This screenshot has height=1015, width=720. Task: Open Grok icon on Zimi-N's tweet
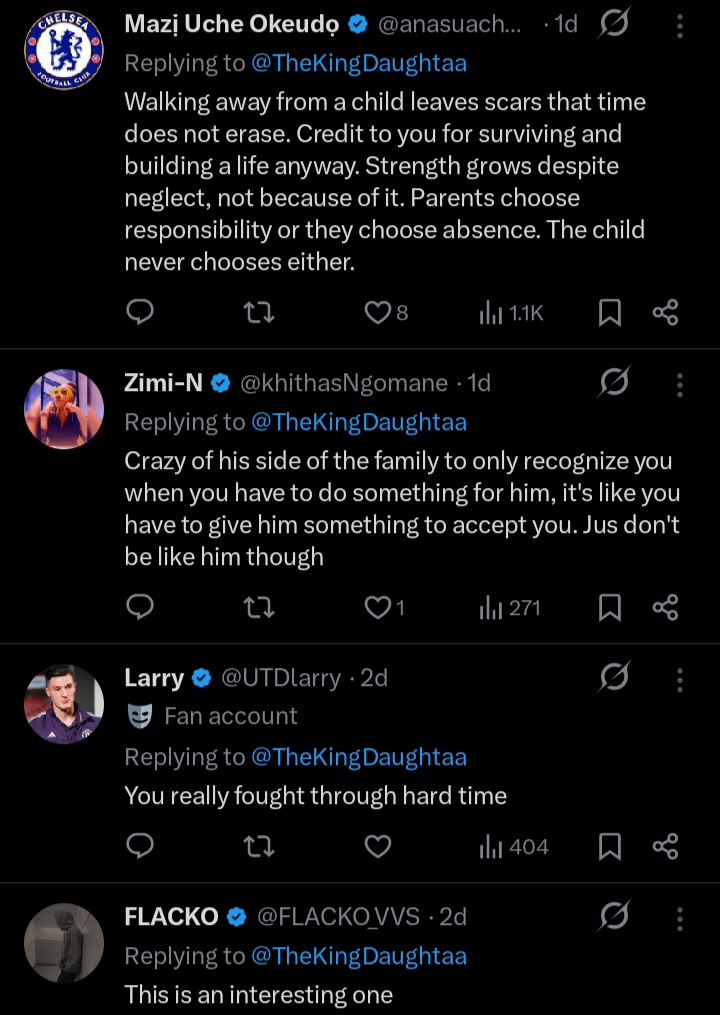point(614,383)
